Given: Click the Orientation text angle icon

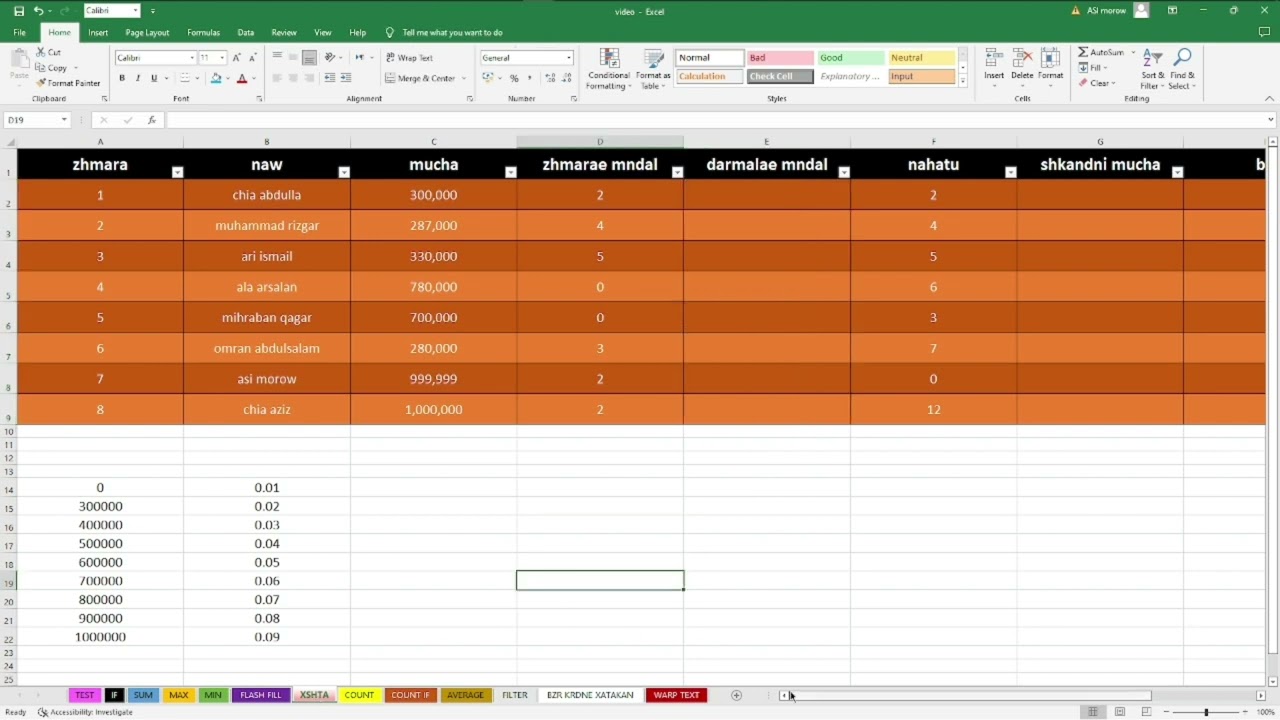Looking at the screenshot, I should 331,58.
